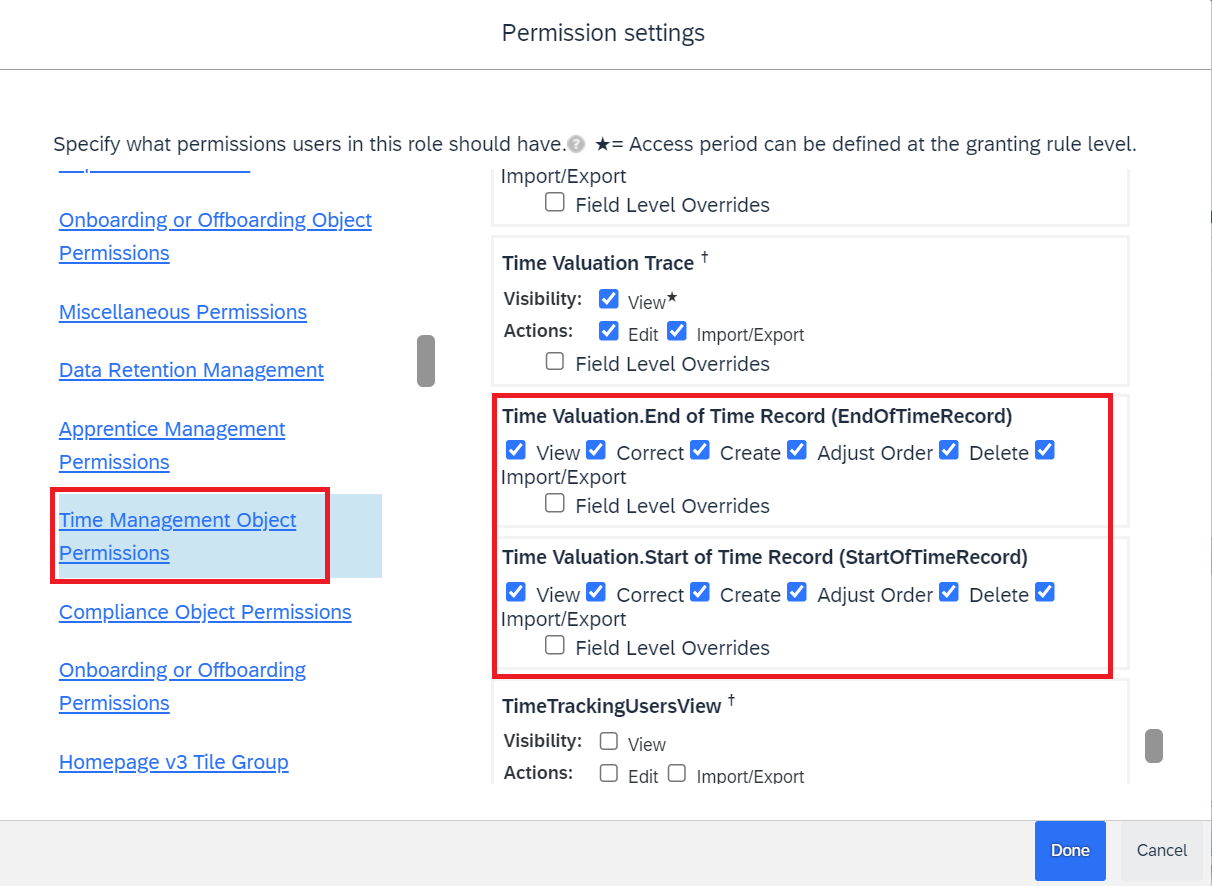Enable Field Level Overrides for EndOfTimeRecord
The width and height of the screenshot is (1212, 886).
click(x=555, y=503)
